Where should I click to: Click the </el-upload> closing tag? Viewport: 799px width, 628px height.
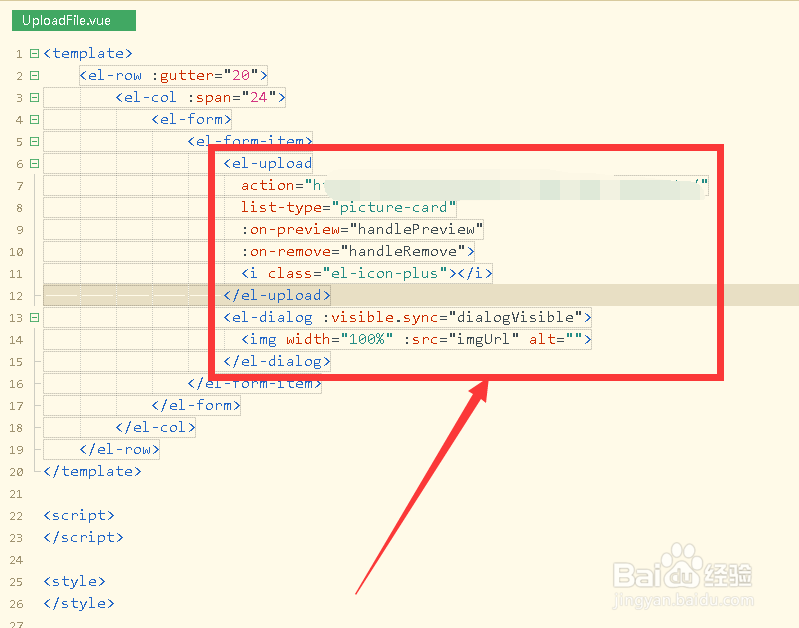pyautogui.click(x=277, y=295)
